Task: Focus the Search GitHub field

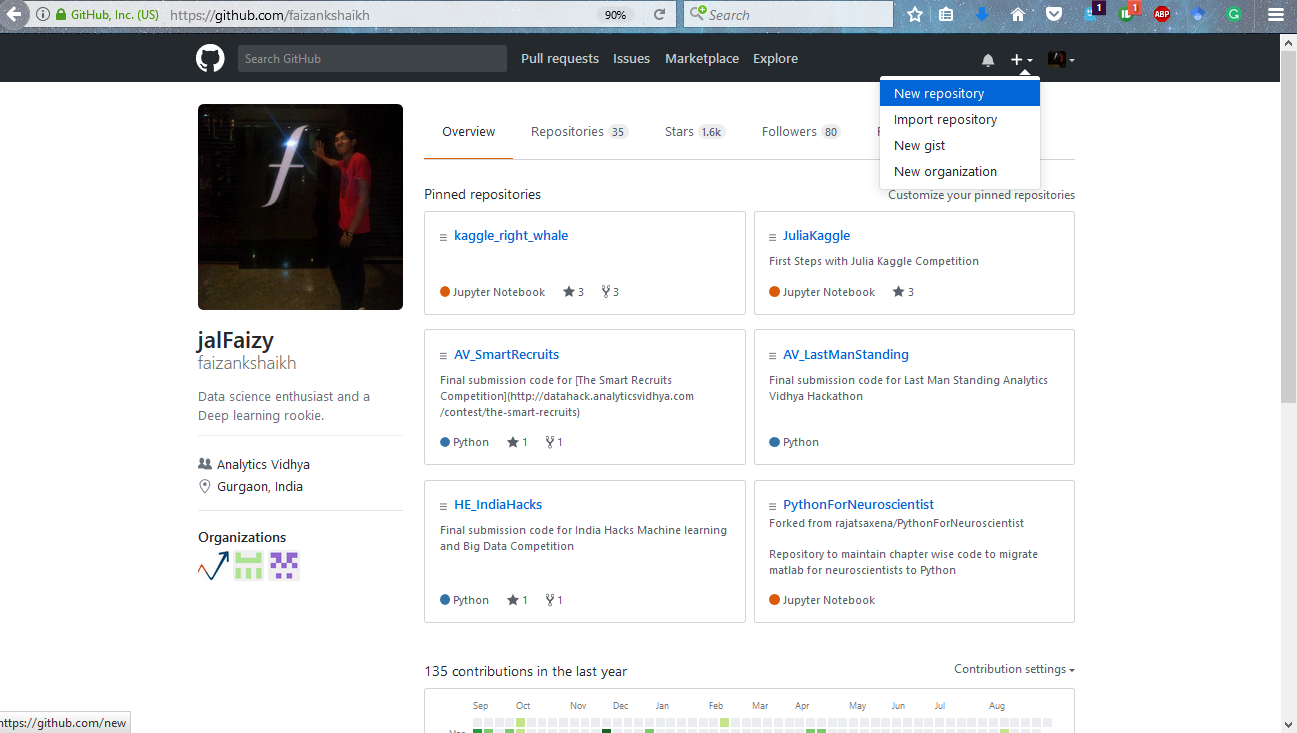Action: (372, 59)
